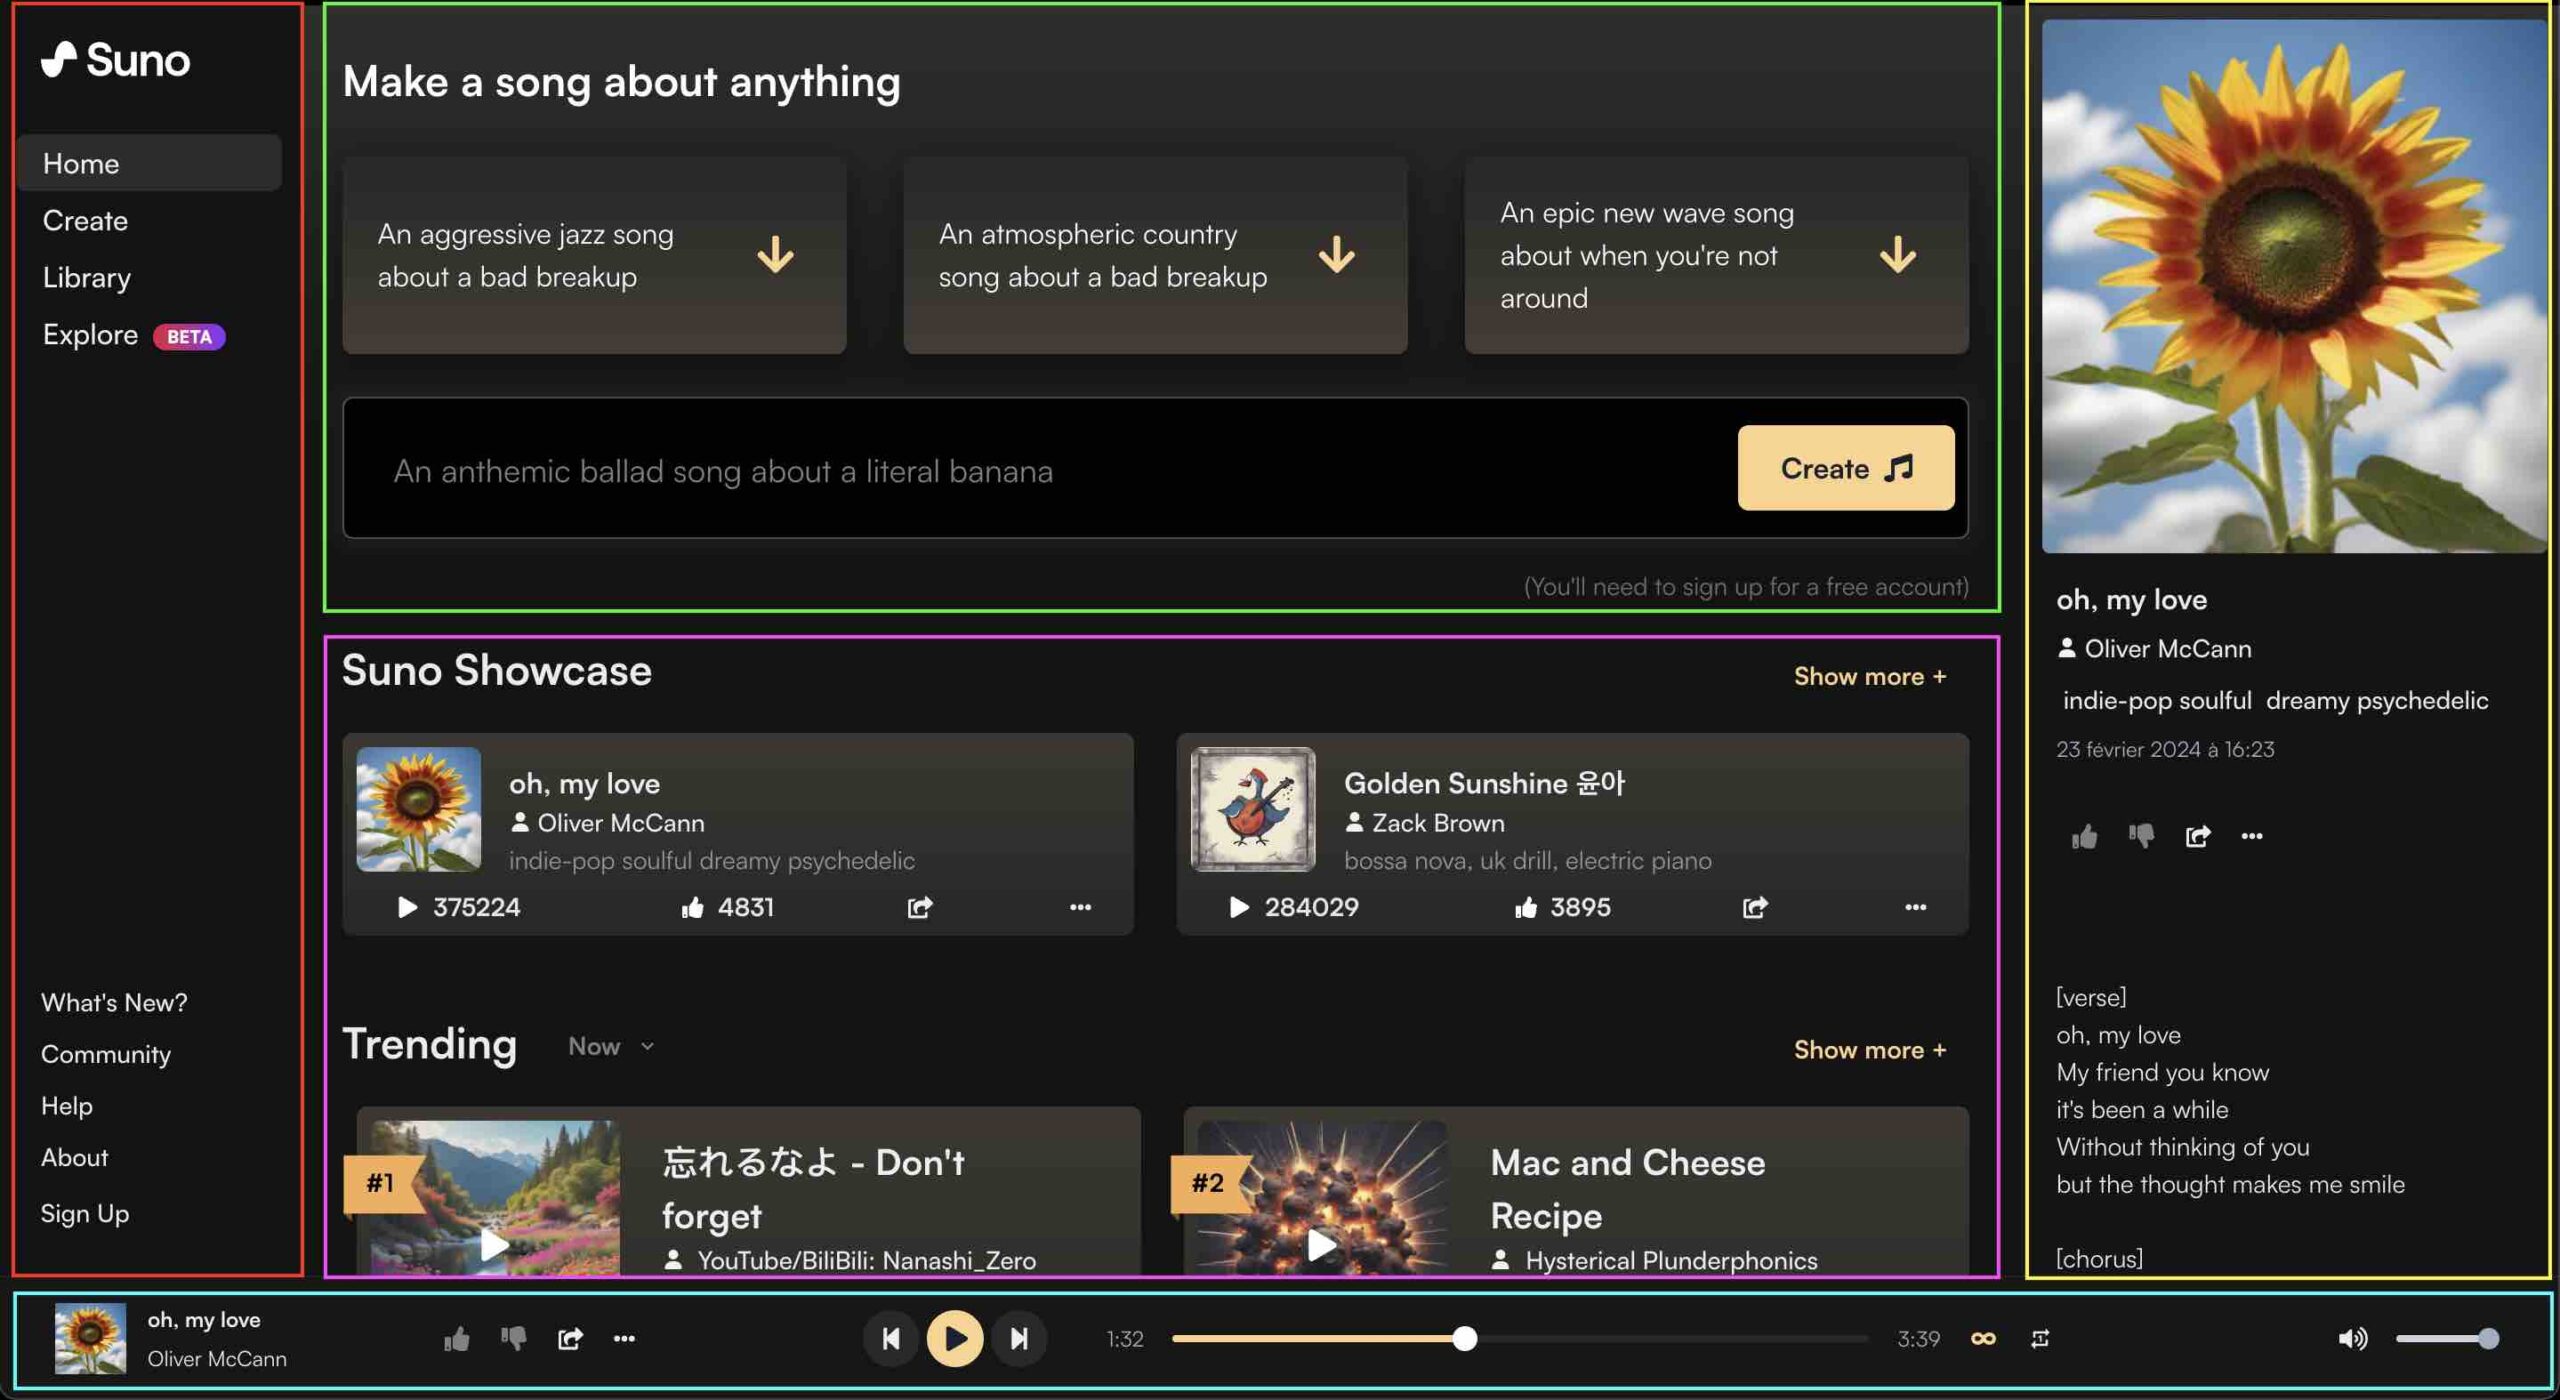2560x1400 pixels.
Task: Adjust the volume slider
Action: tap(2446, 1338)
